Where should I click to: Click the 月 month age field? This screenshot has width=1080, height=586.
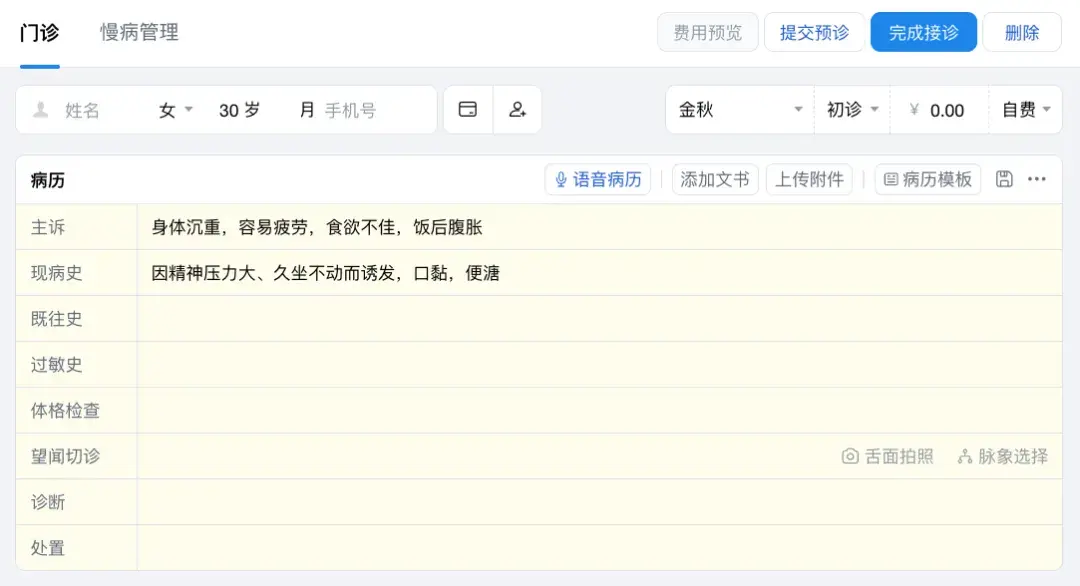click(x=307, y=110)
